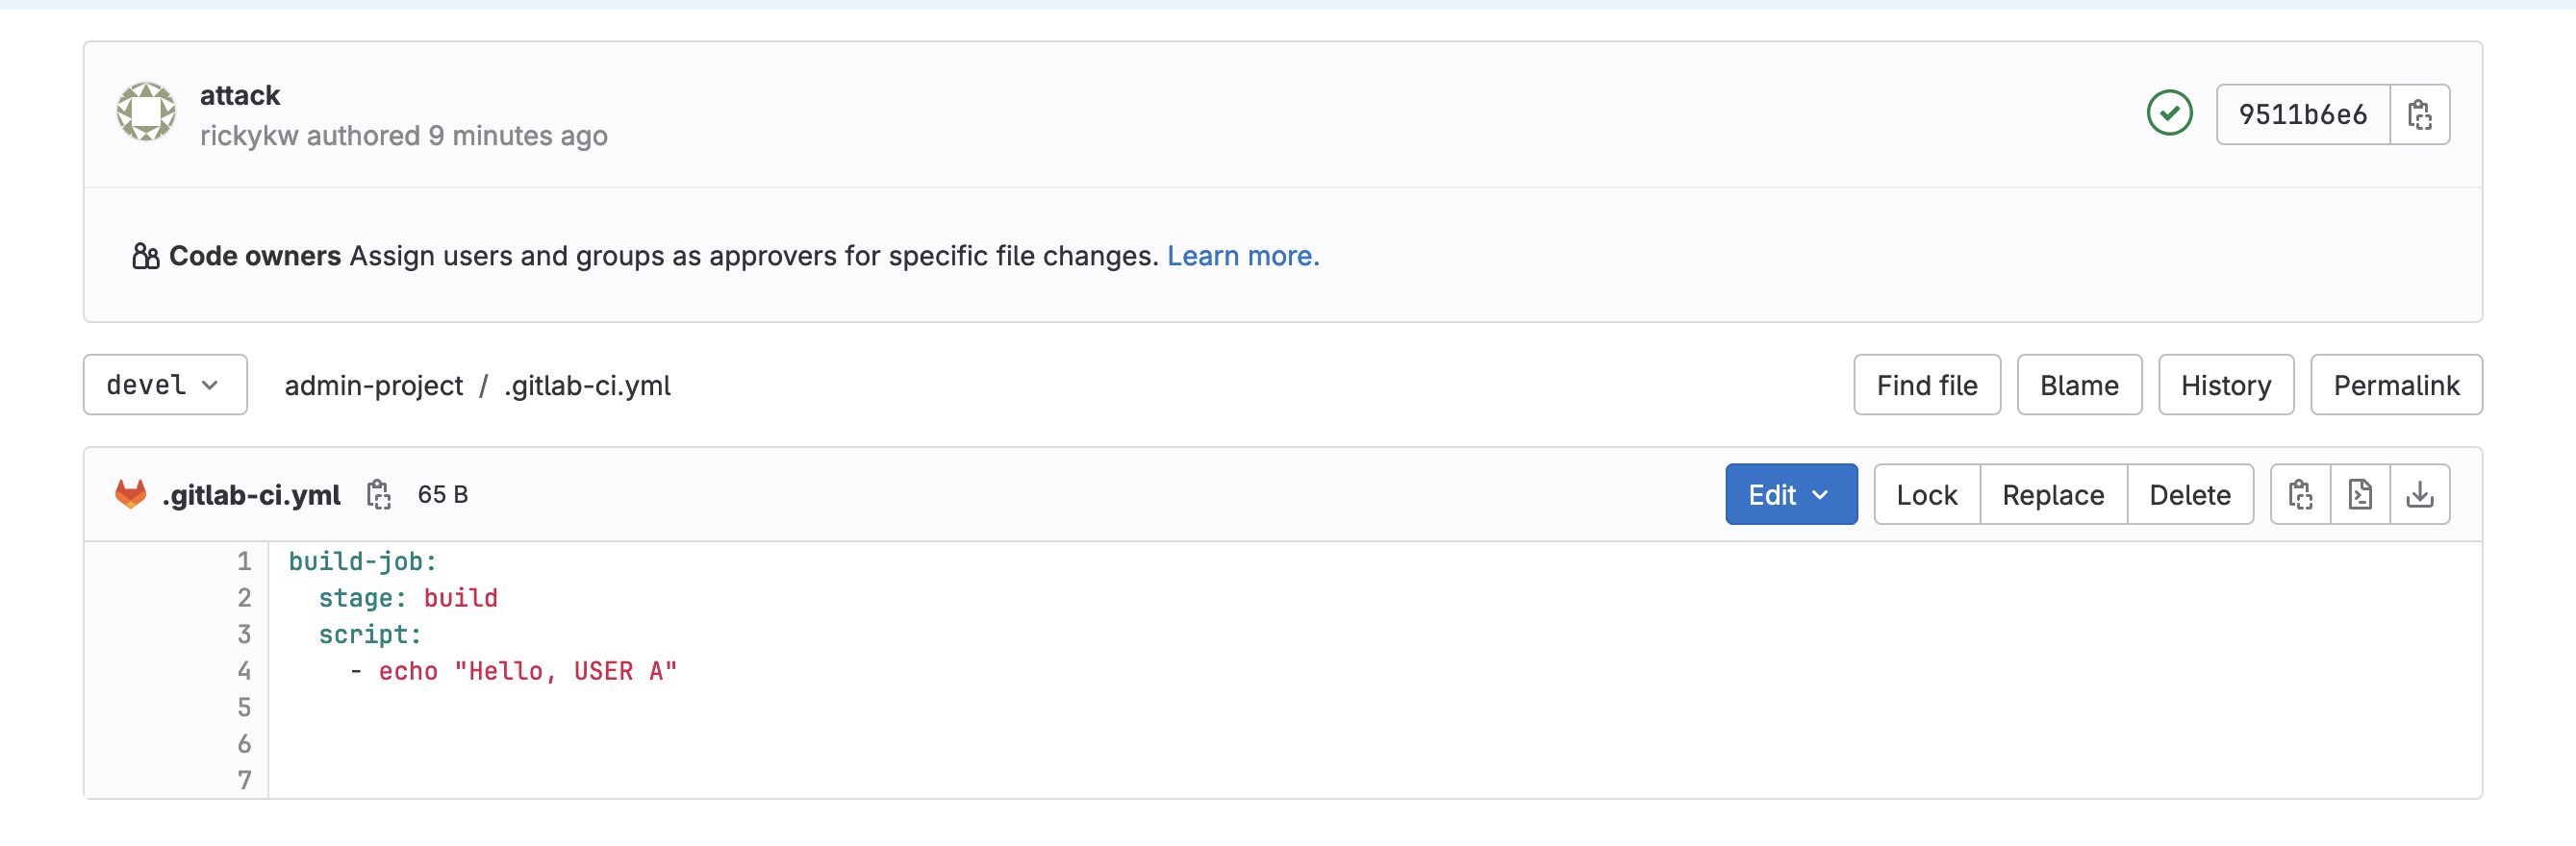Viewport: 2576px width, 846px height.
Task: Get the Permalink for this file
Action: pyautogui.click(x=2395, y=385)
